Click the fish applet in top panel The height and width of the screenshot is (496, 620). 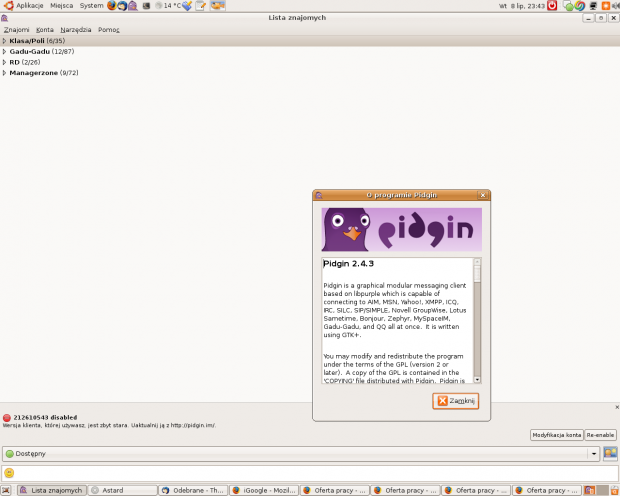[x=217, y=6]
